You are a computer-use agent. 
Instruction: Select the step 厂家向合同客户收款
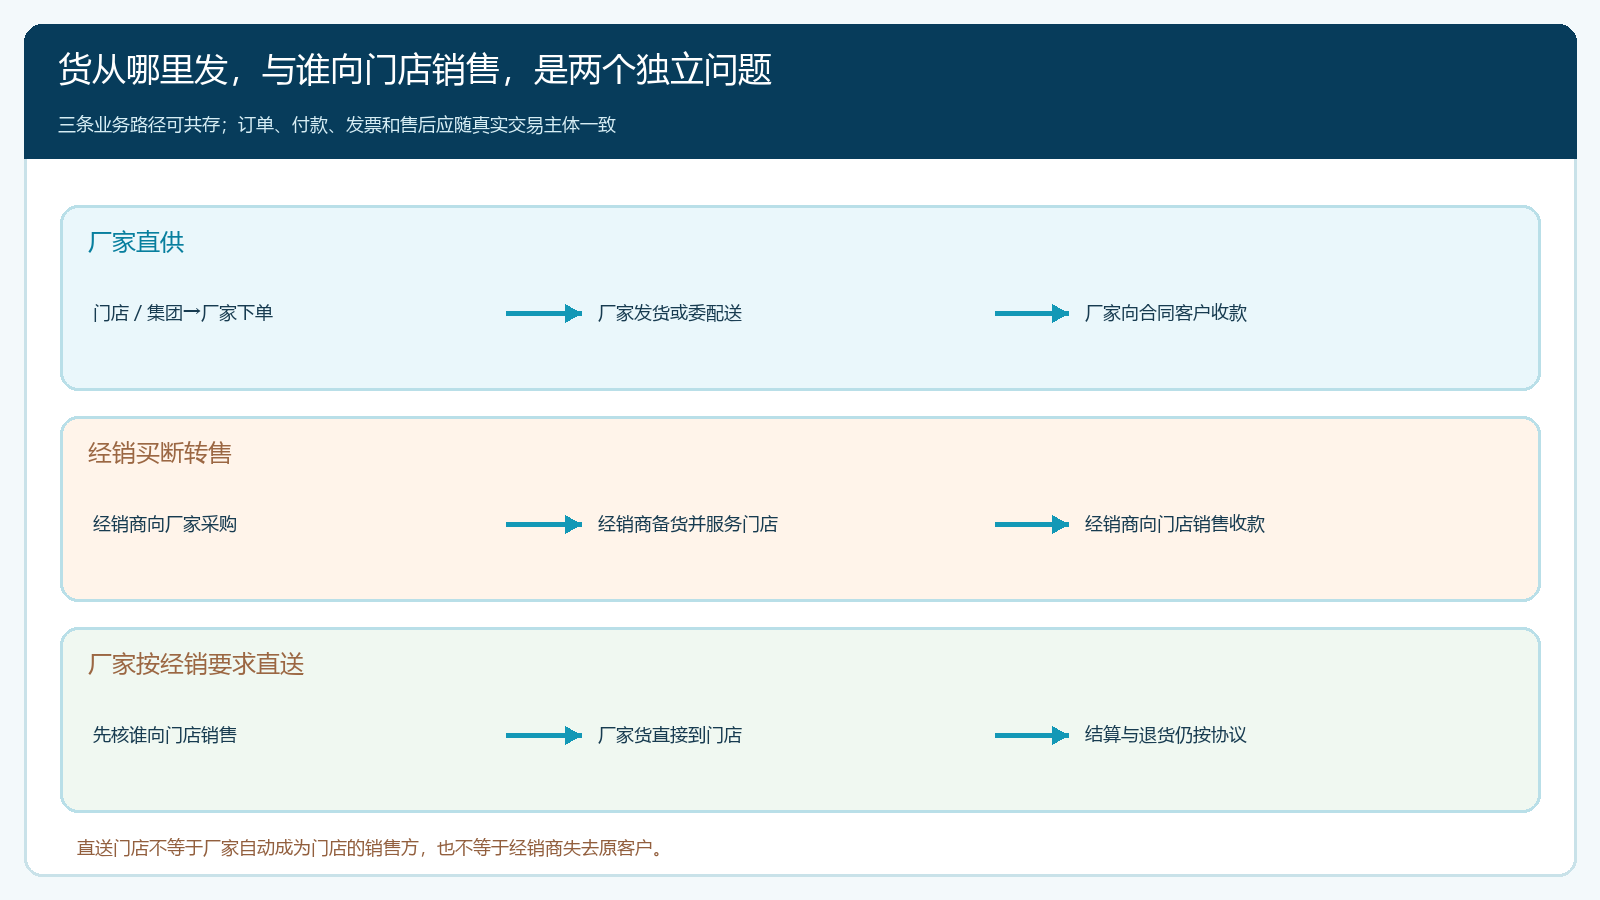click(x=1166, y=313)
